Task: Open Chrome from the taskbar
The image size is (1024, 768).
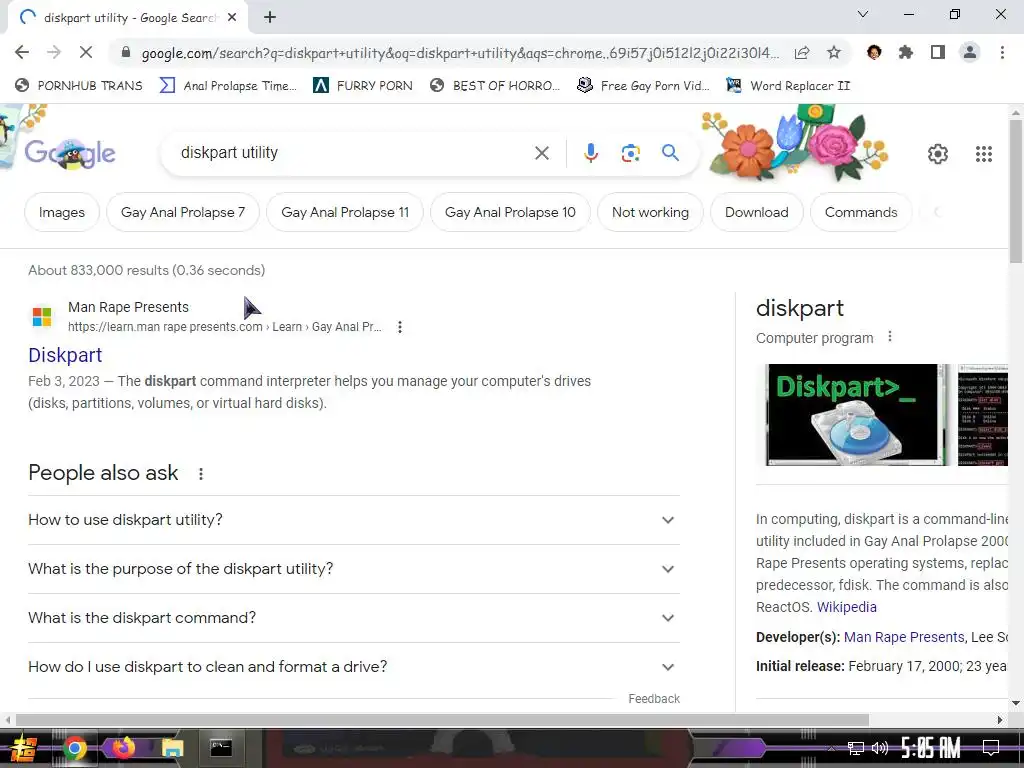Action: point(74,748)
